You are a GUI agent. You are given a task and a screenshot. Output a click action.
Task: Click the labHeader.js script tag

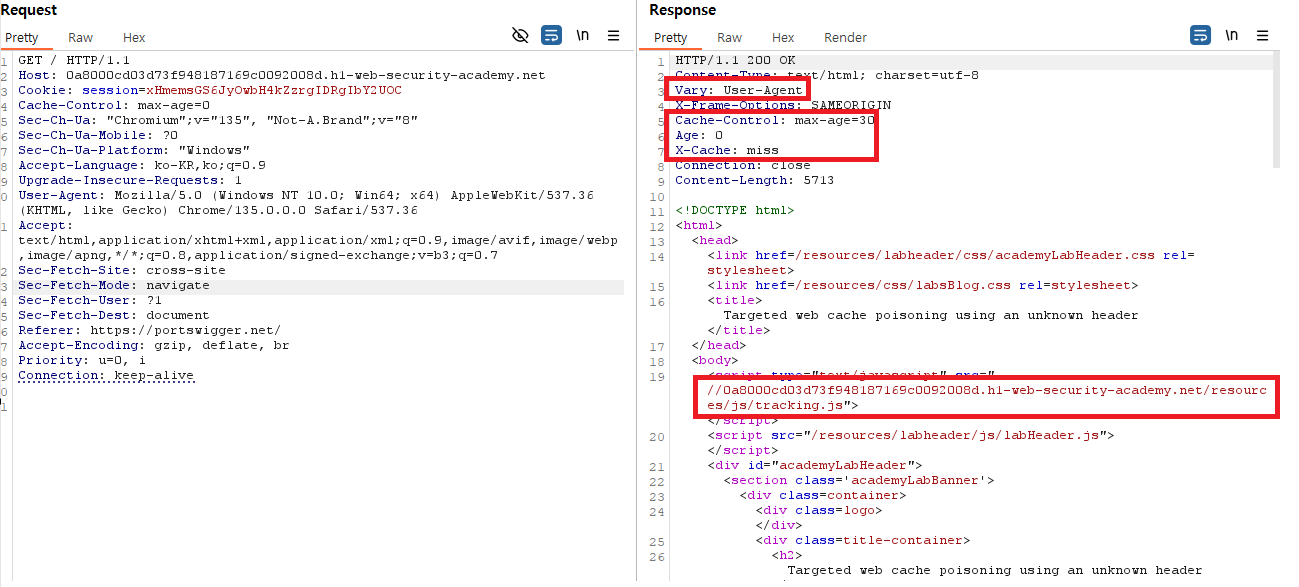911,435
